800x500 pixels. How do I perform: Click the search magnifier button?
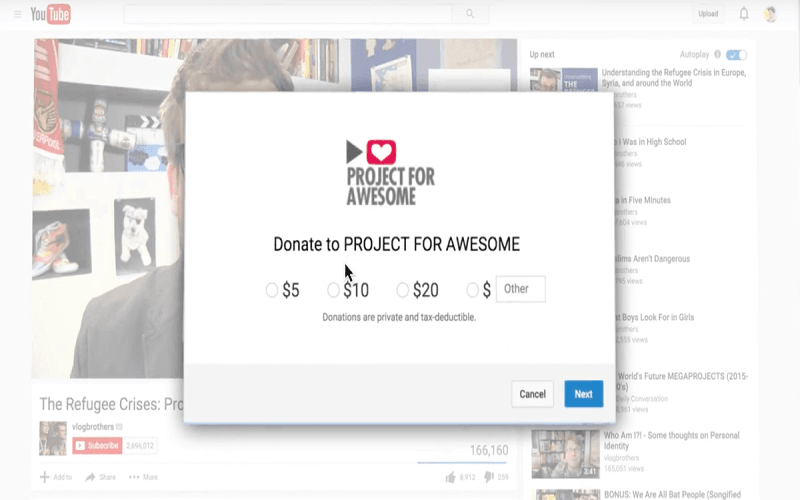pos(470,14)
